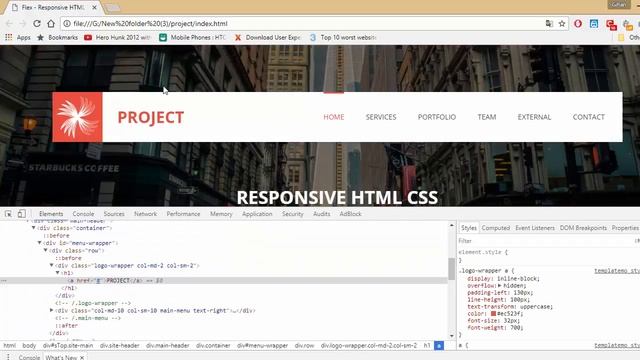This screenshot has height=360, width=640.
Task: Open the Event Listeners sidebar tab
Action: pyautogui.click(x=535, y=228)
